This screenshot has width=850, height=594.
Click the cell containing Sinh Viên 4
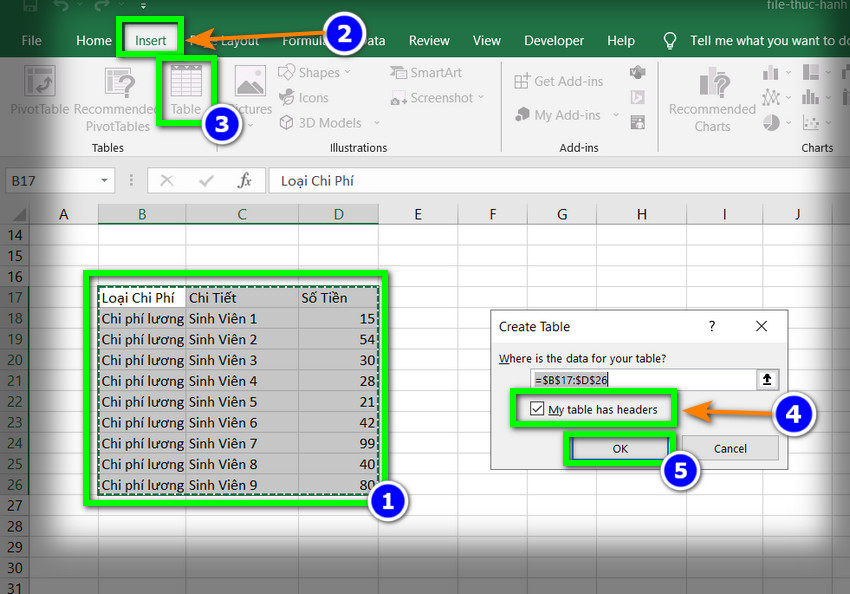click(x=242, y=381)
